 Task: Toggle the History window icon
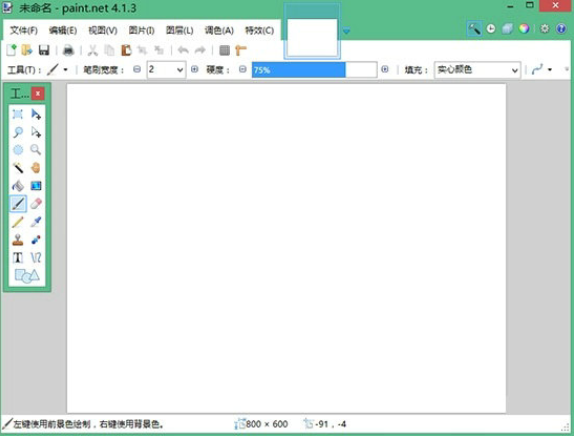[491, 29]
